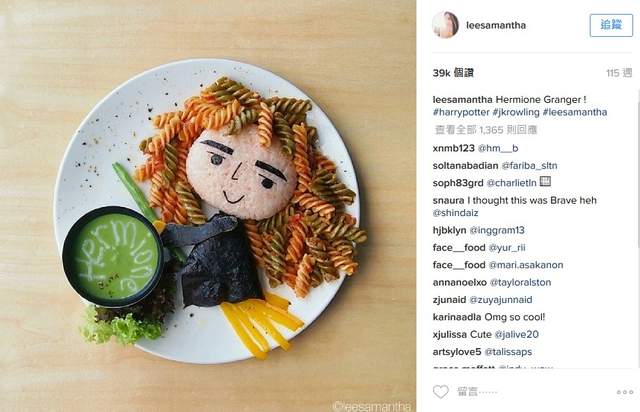Open the karinaadla commenter profile

457,317
